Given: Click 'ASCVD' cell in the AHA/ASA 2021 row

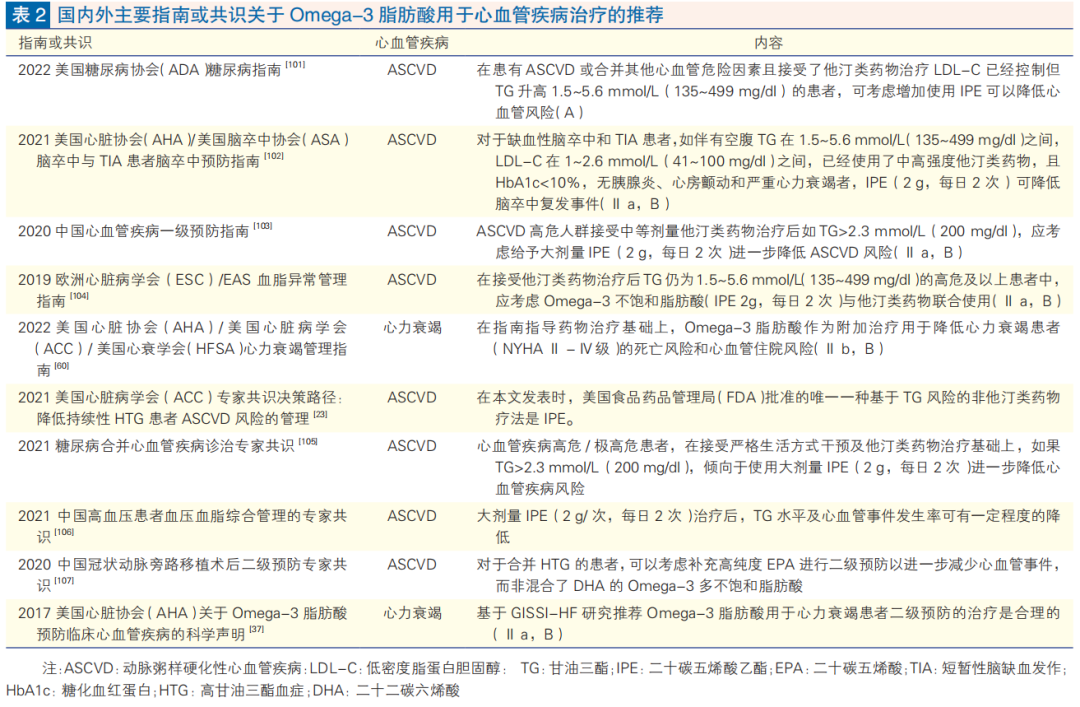Looking at the screenshot, I should [x=412, y=140].
